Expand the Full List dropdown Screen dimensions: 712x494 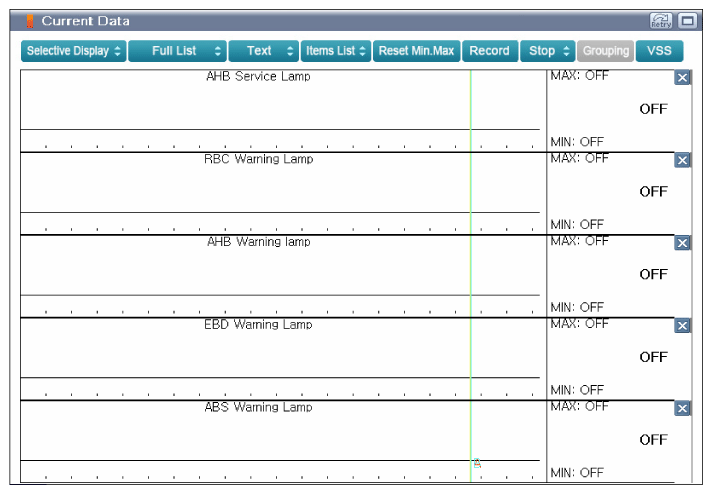pyautogui.click(x=178, y=51)
